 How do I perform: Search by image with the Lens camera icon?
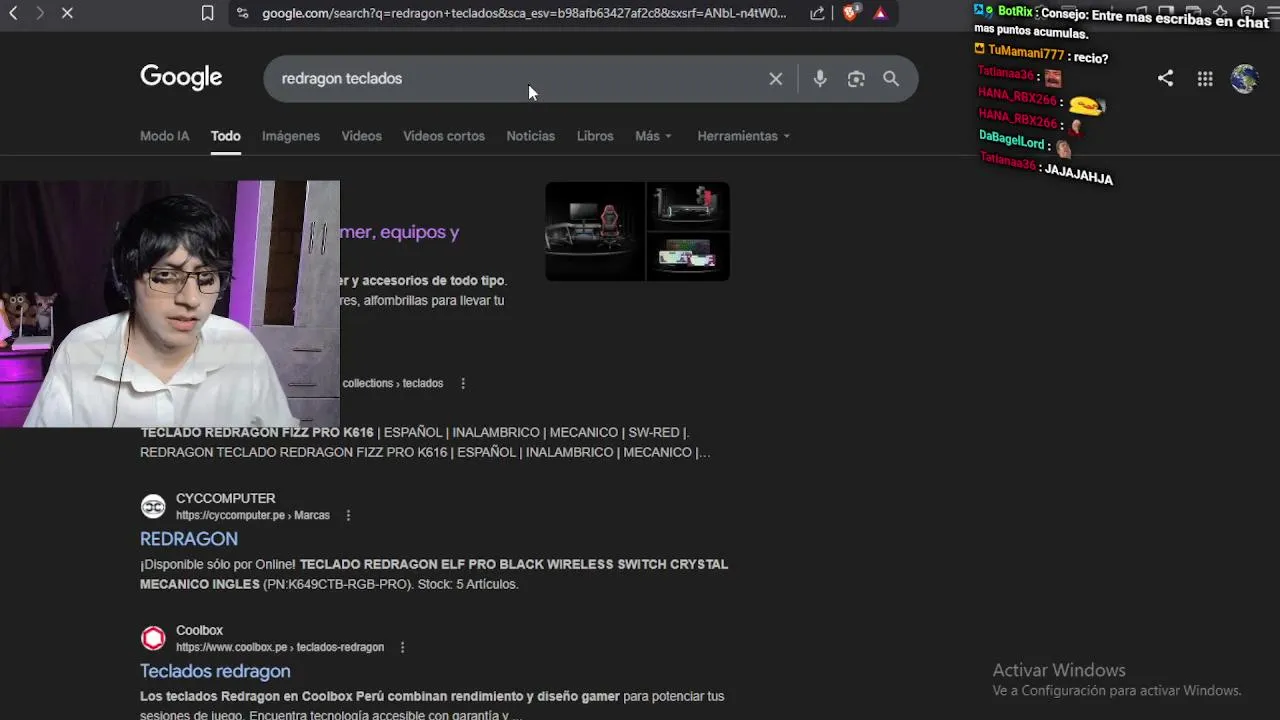point(856,78)
